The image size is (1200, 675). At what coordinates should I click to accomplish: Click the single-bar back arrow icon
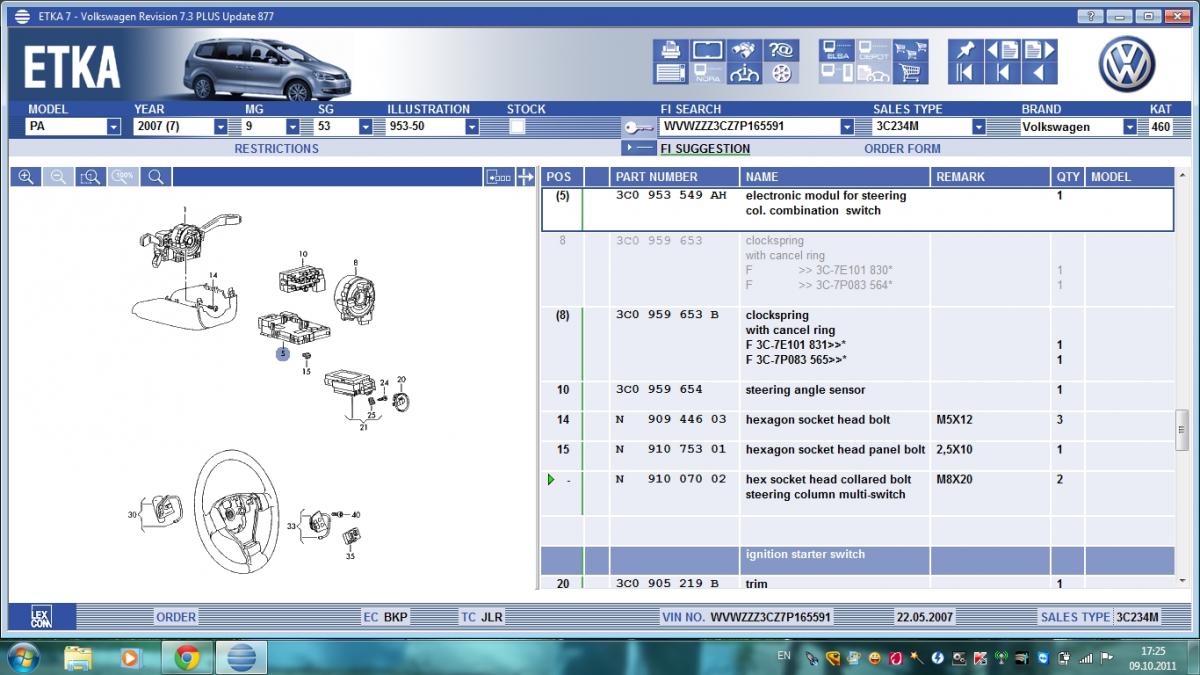pos(1003,73)
